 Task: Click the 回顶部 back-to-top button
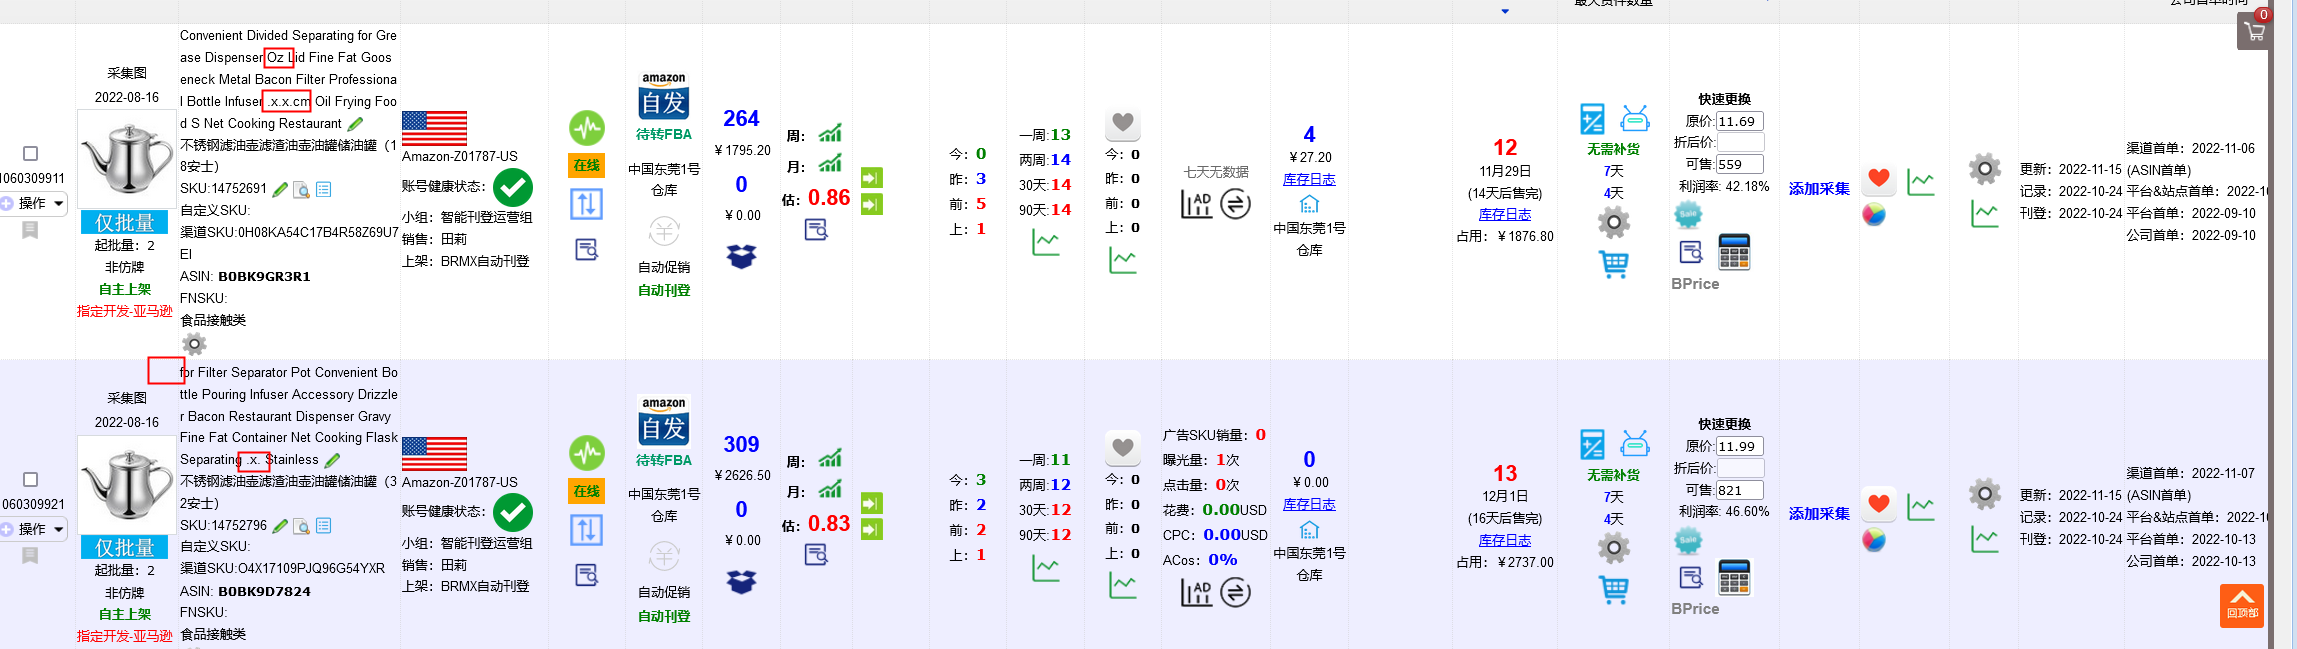(x=2242, y=605)
